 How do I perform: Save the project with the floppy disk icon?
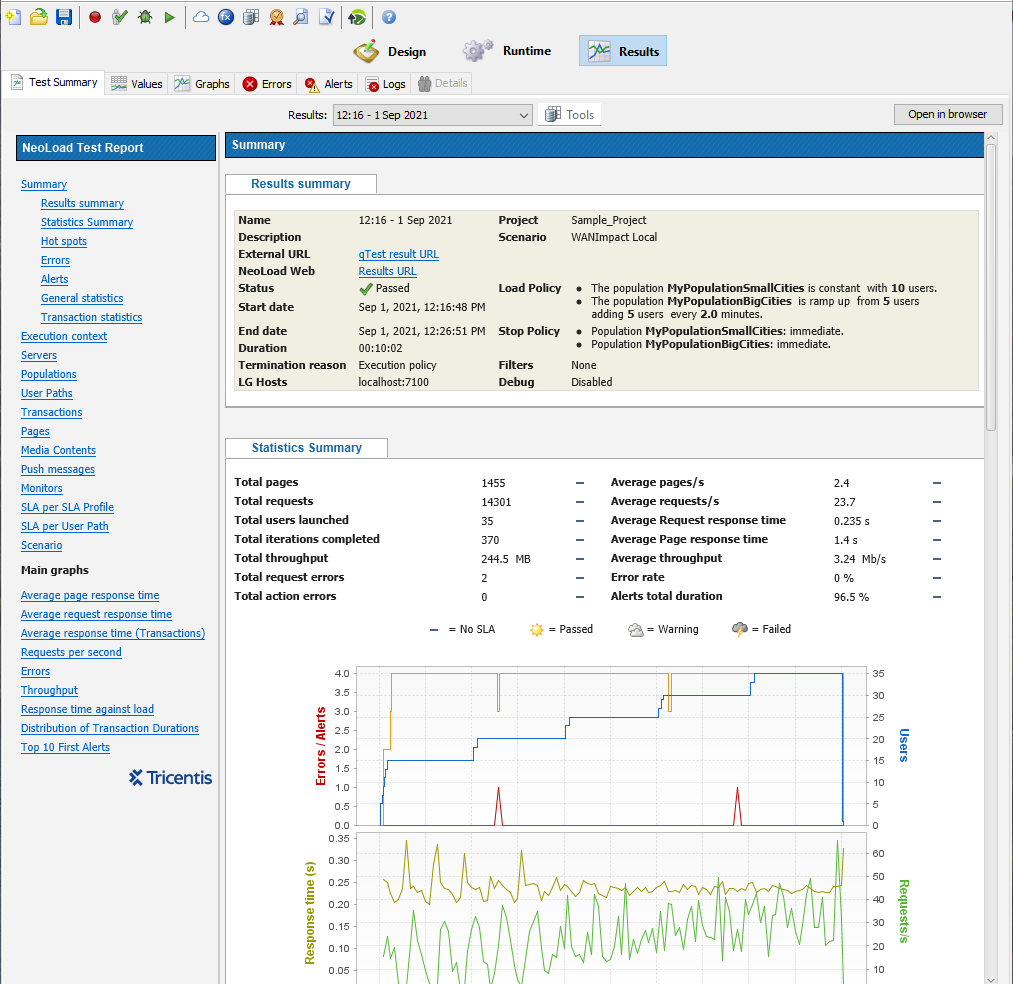pyautogui.click(x=63, y=17)
